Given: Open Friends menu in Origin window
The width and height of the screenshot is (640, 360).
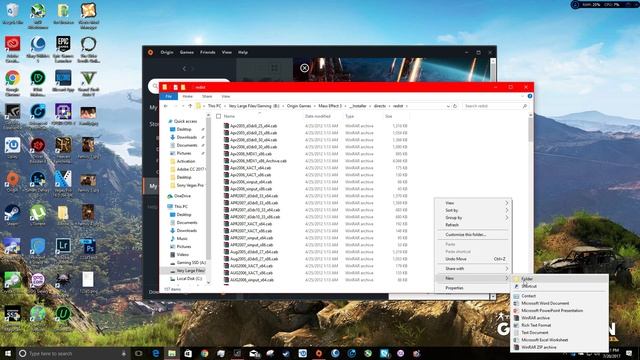Looking at the screenshot, I should (207, 52).
